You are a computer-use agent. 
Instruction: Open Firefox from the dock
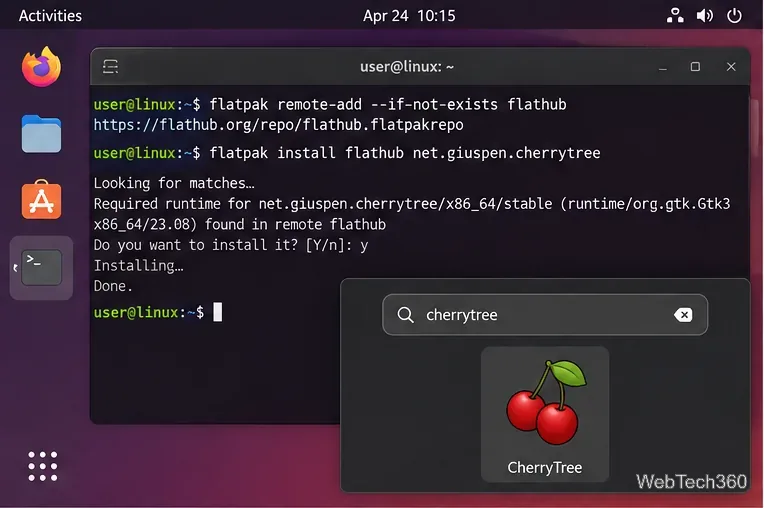pyautogui.click(x=41, y=67)
